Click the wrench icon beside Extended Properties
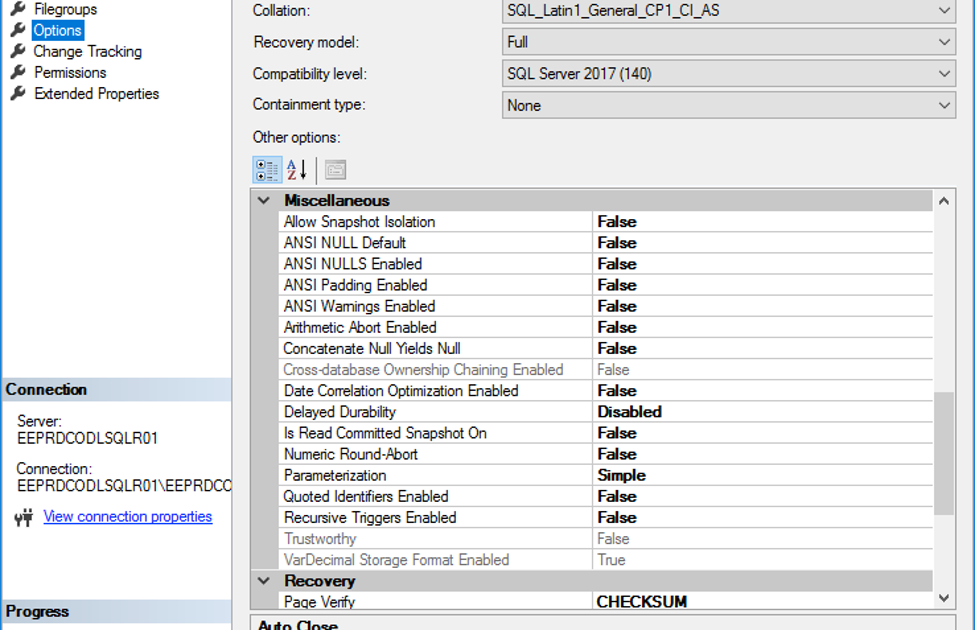The height and width of the screenshot is (630, 977). tap(17, 93)
